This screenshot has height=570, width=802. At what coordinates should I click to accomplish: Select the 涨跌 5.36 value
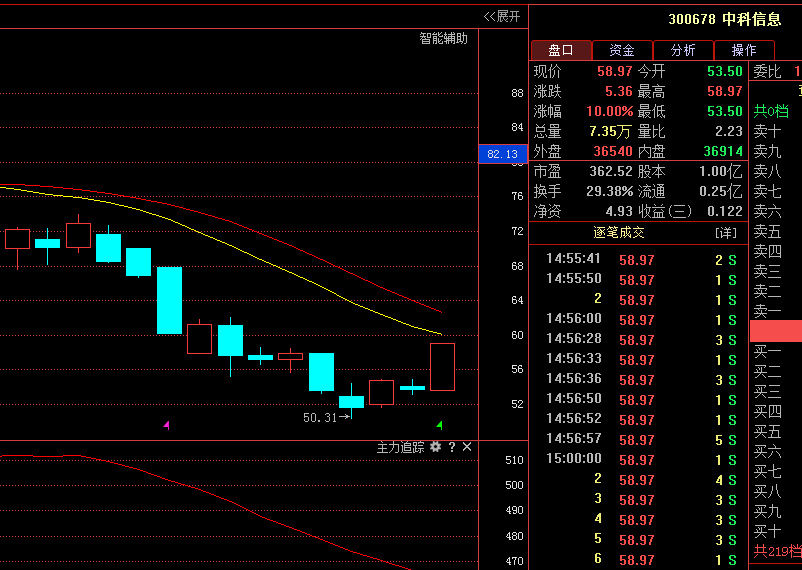[619, 92]
